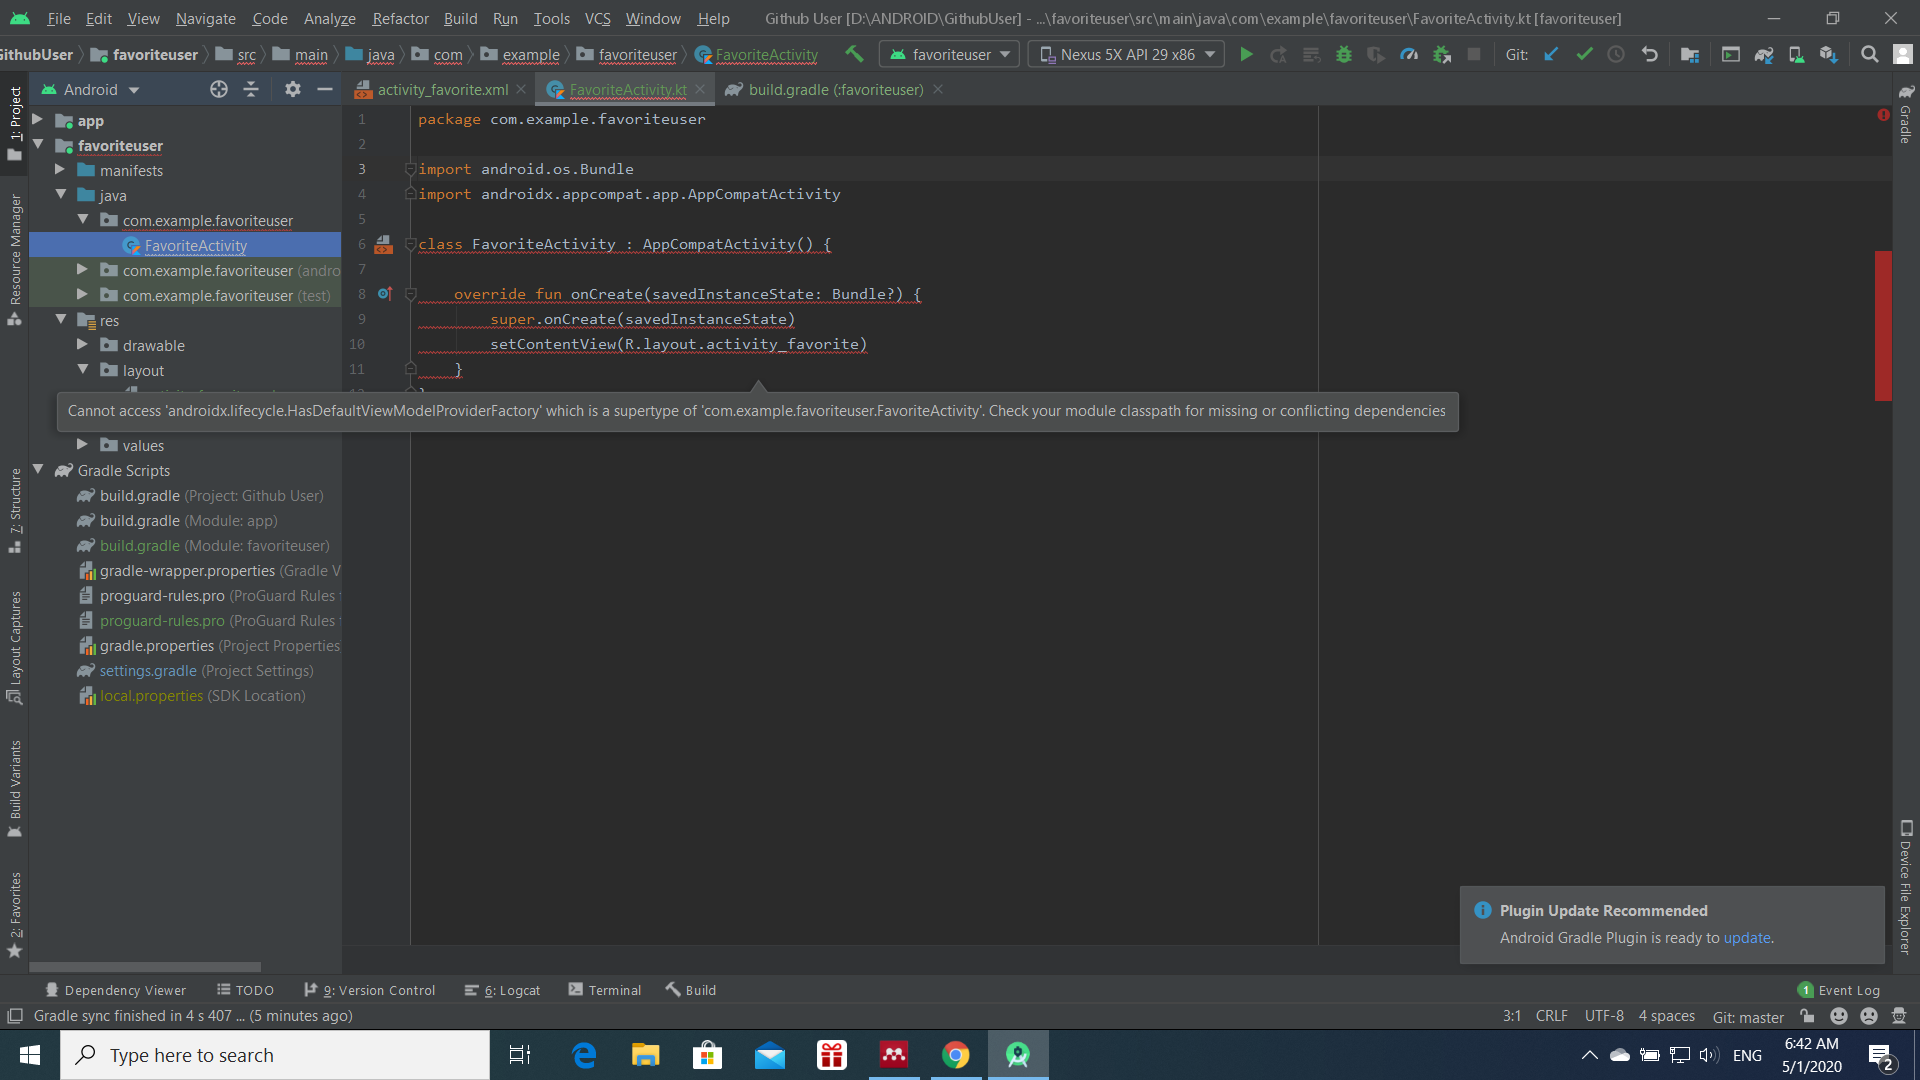
Task: Click the Make Project hammer icon
Action: 854,54
